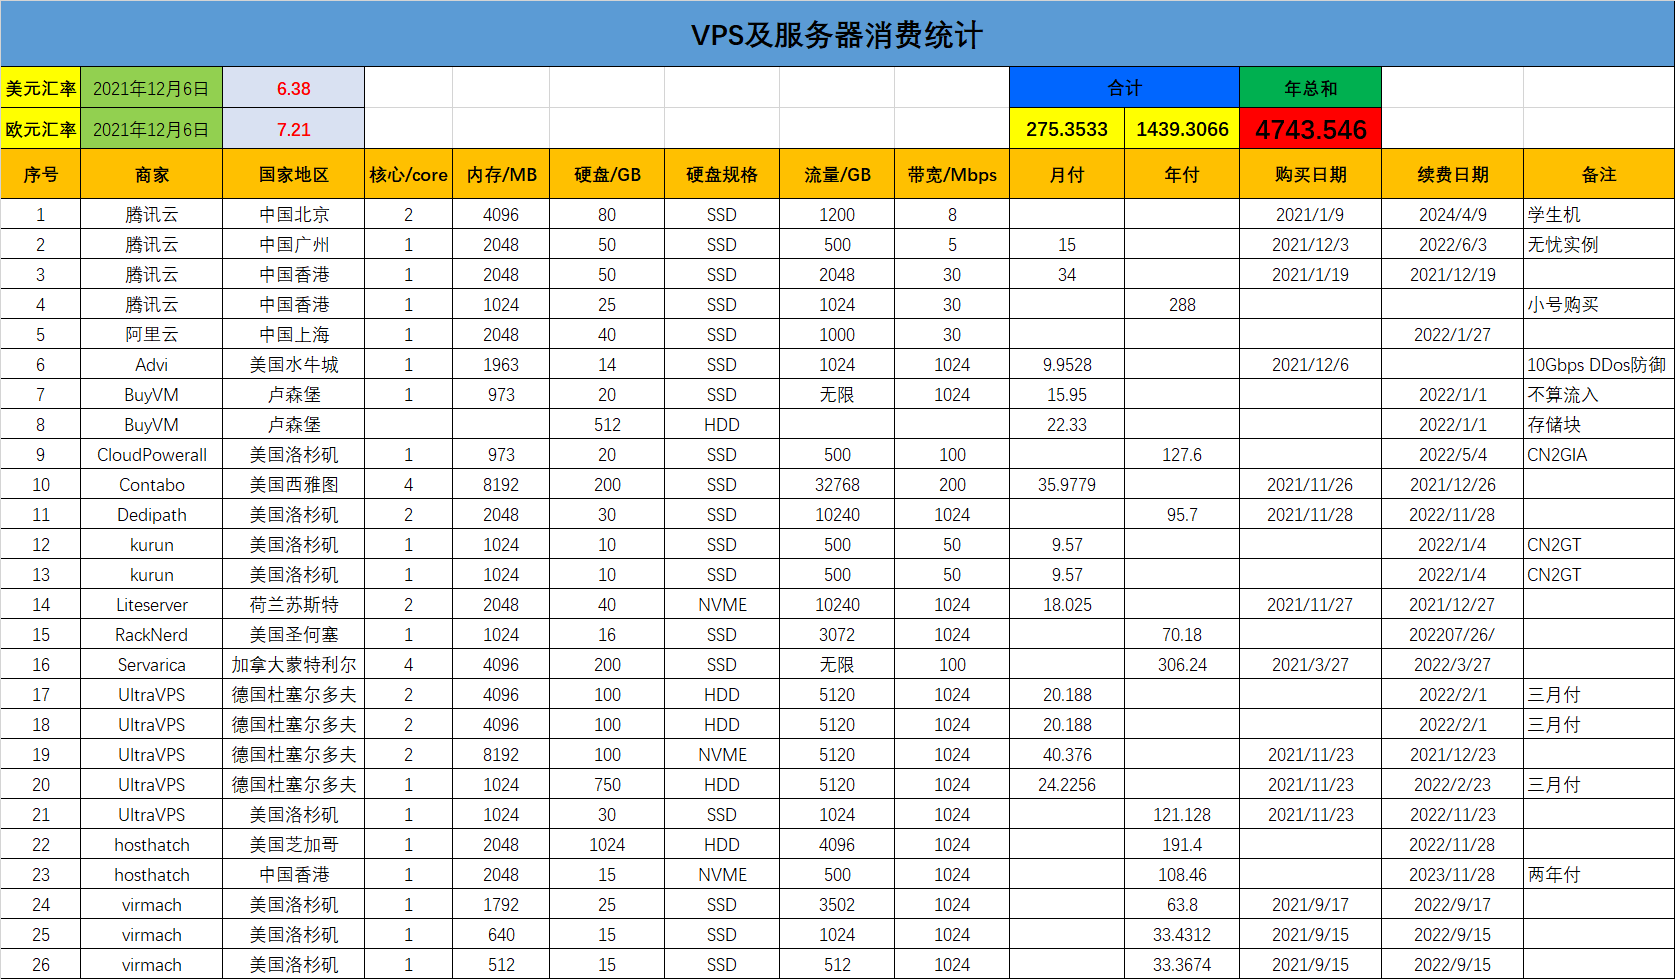Viewport: 1675px width, 979px height.
Task: Select the 无忧实例 note cell
Action: tap(1599, 244)
